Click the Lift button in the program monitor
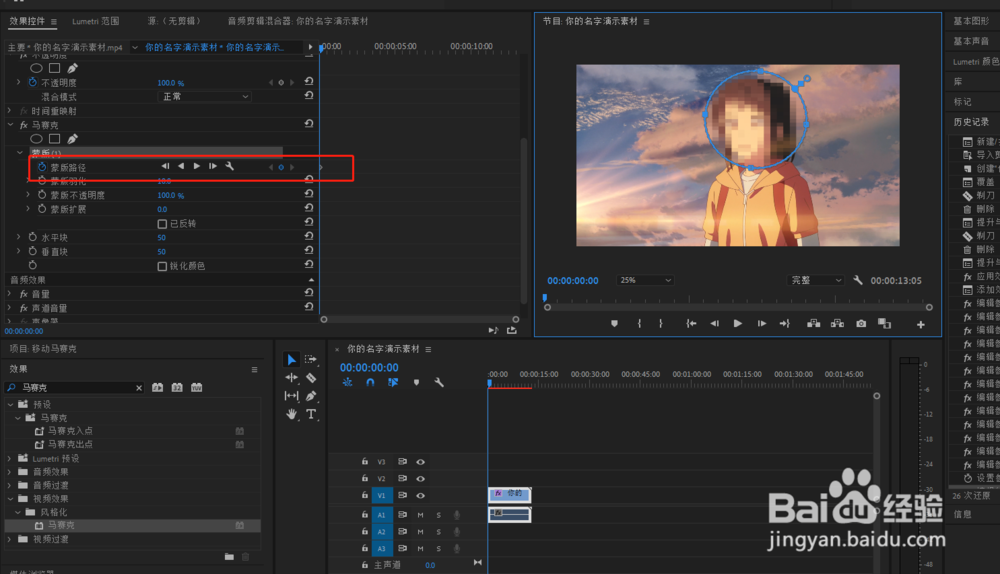The image size is (1000, 574). (x=813, y=324)
